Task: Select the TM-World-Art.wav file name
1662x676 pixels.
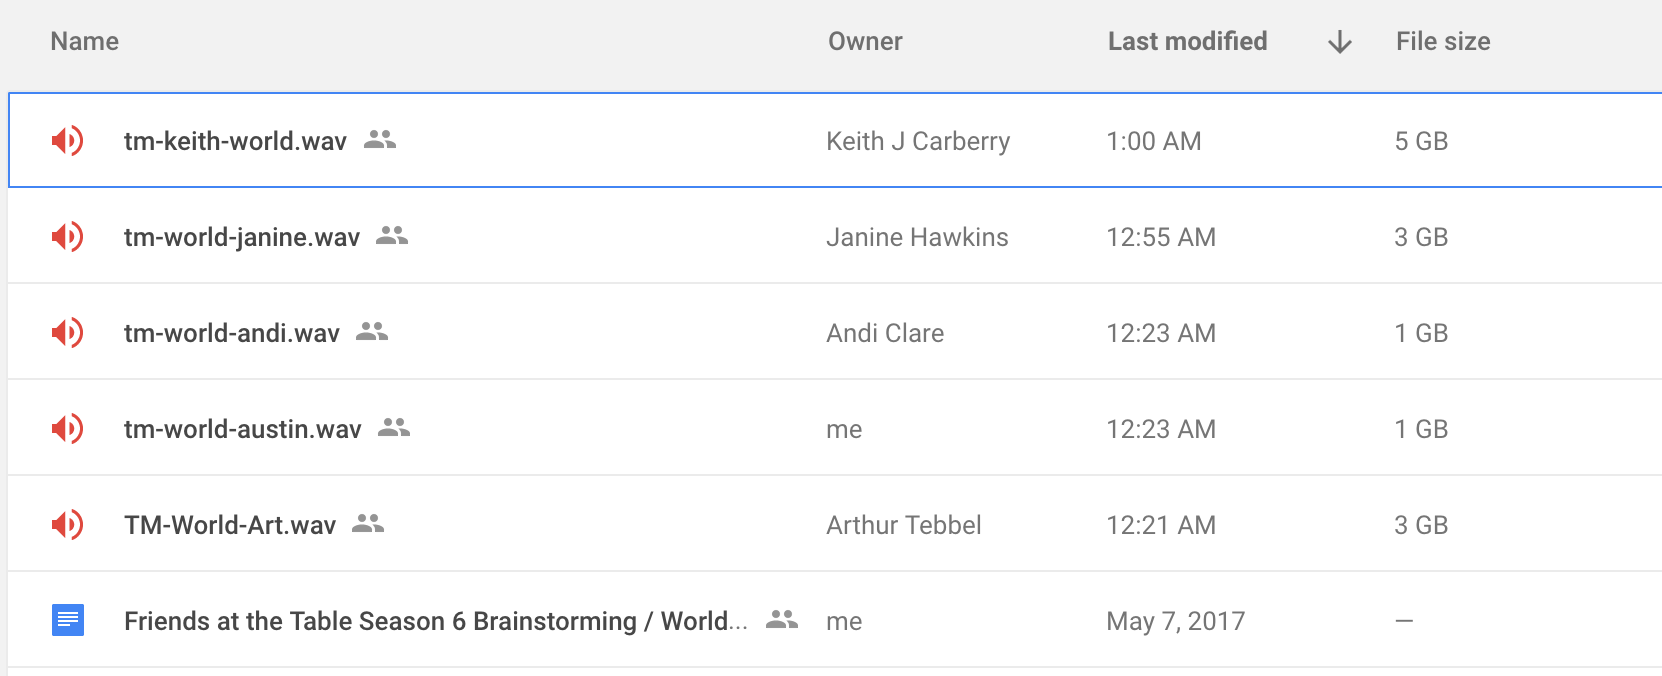Action: (x=230, y=525)
